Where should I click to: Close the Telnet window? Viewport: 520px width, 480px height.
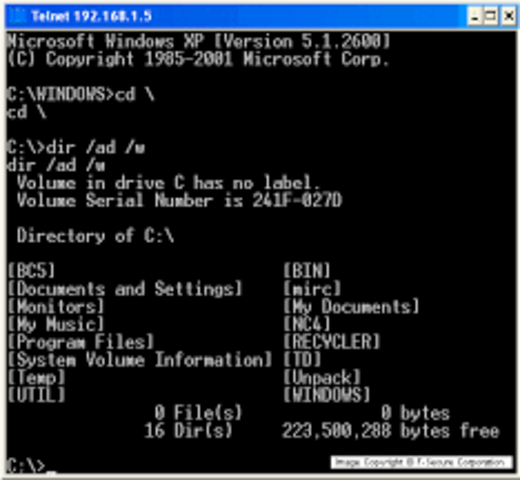click(509, 16)
